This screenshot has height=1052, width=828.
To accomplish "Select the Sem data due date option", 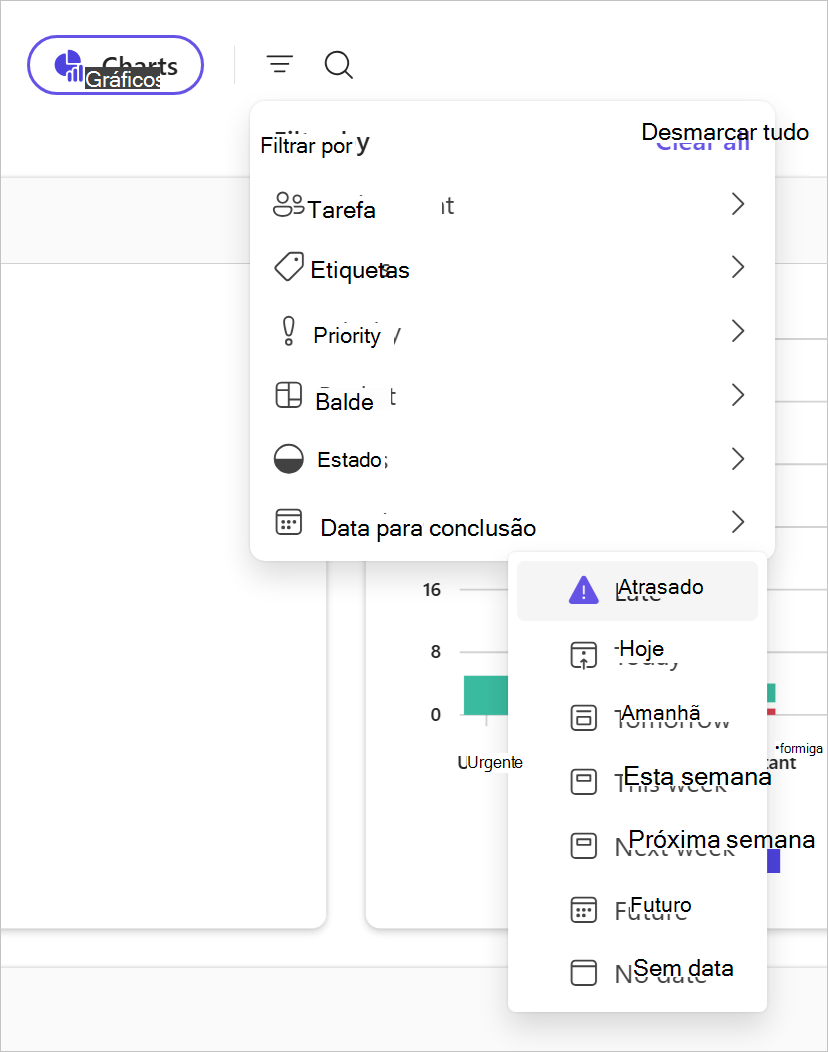I will (x=637, y=973).
